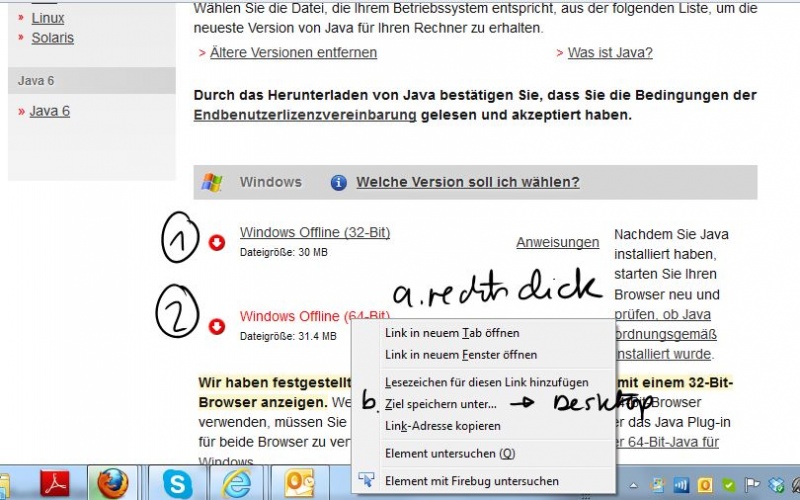The height and width of the screenshot is (500, 800).
Task: Open the 'Endbenutzerlizenzvereinbarung' link
Action: pos(305,115)
